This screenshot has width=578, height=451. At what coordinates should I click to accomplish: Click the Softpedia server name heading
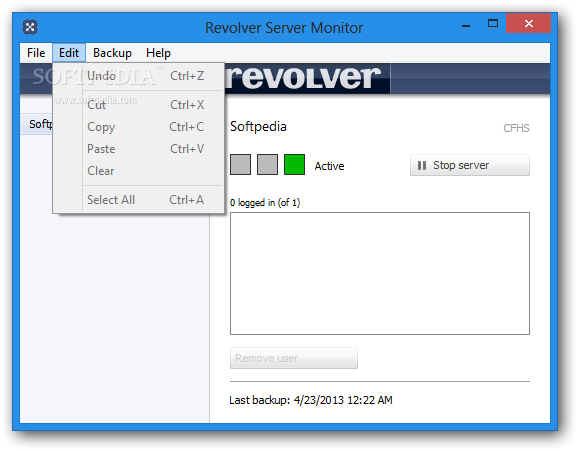click(x=258, y=126)
